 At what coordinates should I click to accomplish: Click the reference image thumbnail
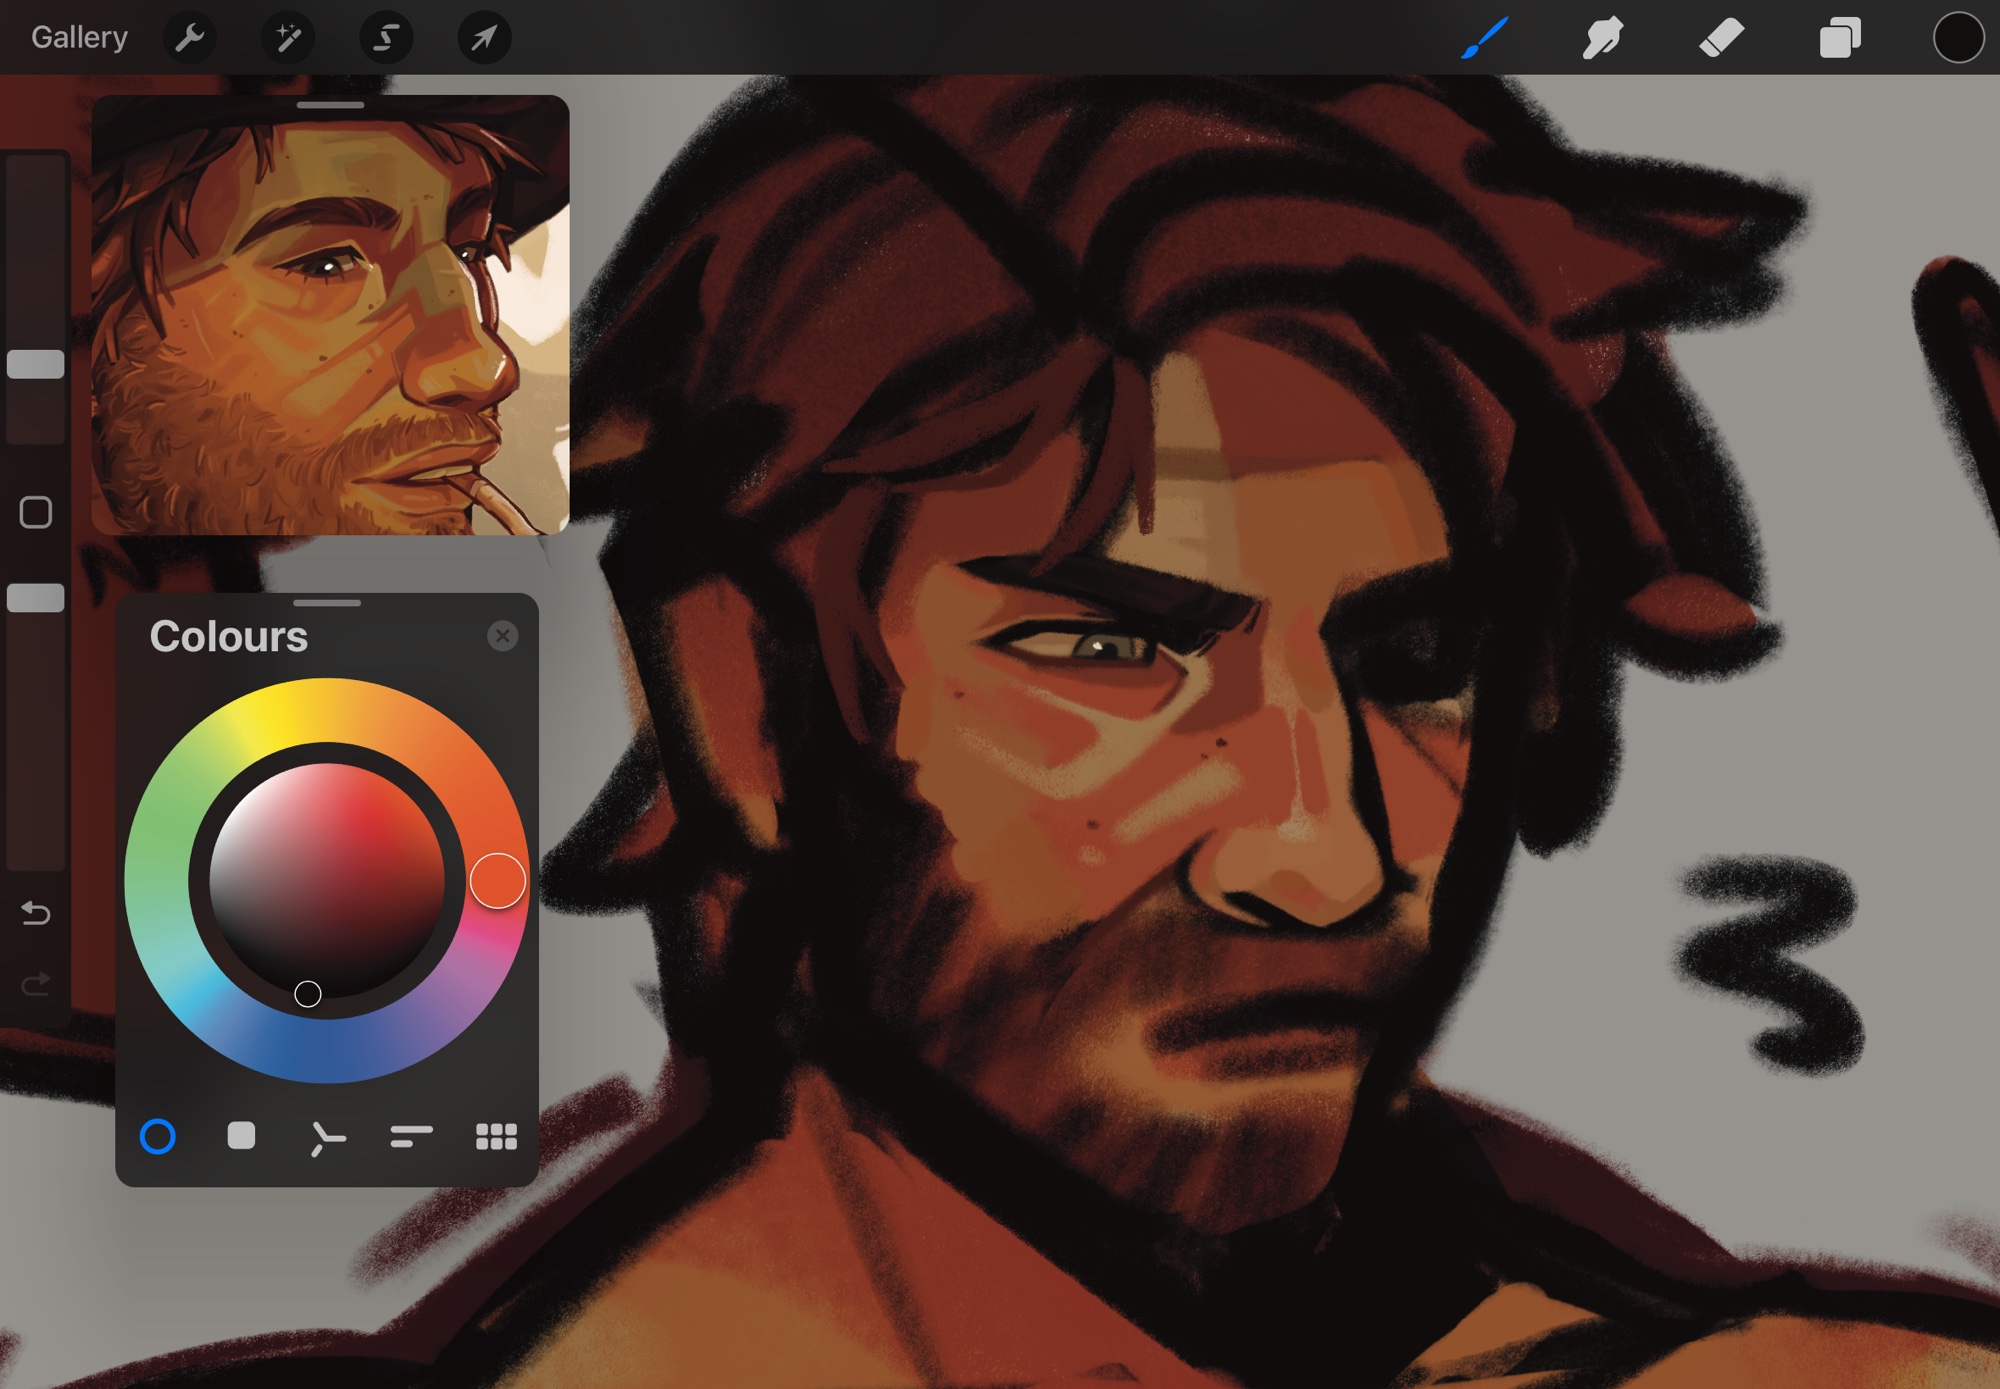tap(330, 320)
